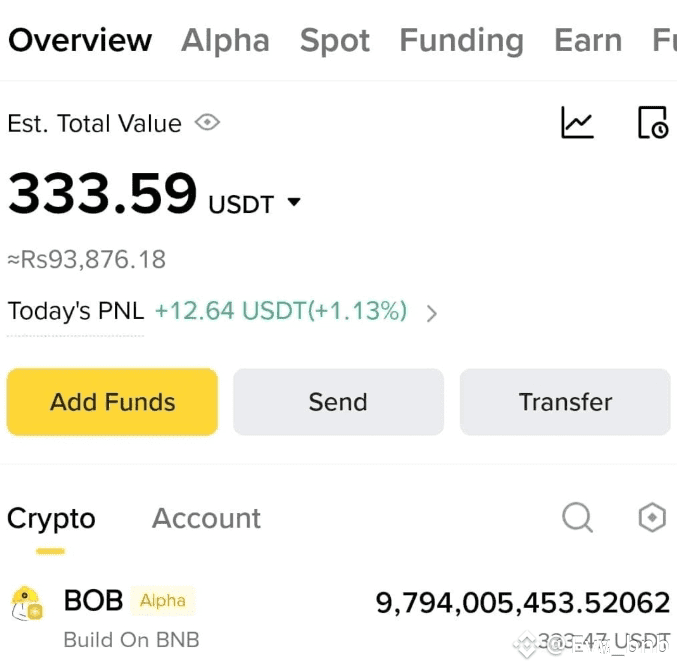
Task: Tap the Transfer button
Action: (565, 402)
